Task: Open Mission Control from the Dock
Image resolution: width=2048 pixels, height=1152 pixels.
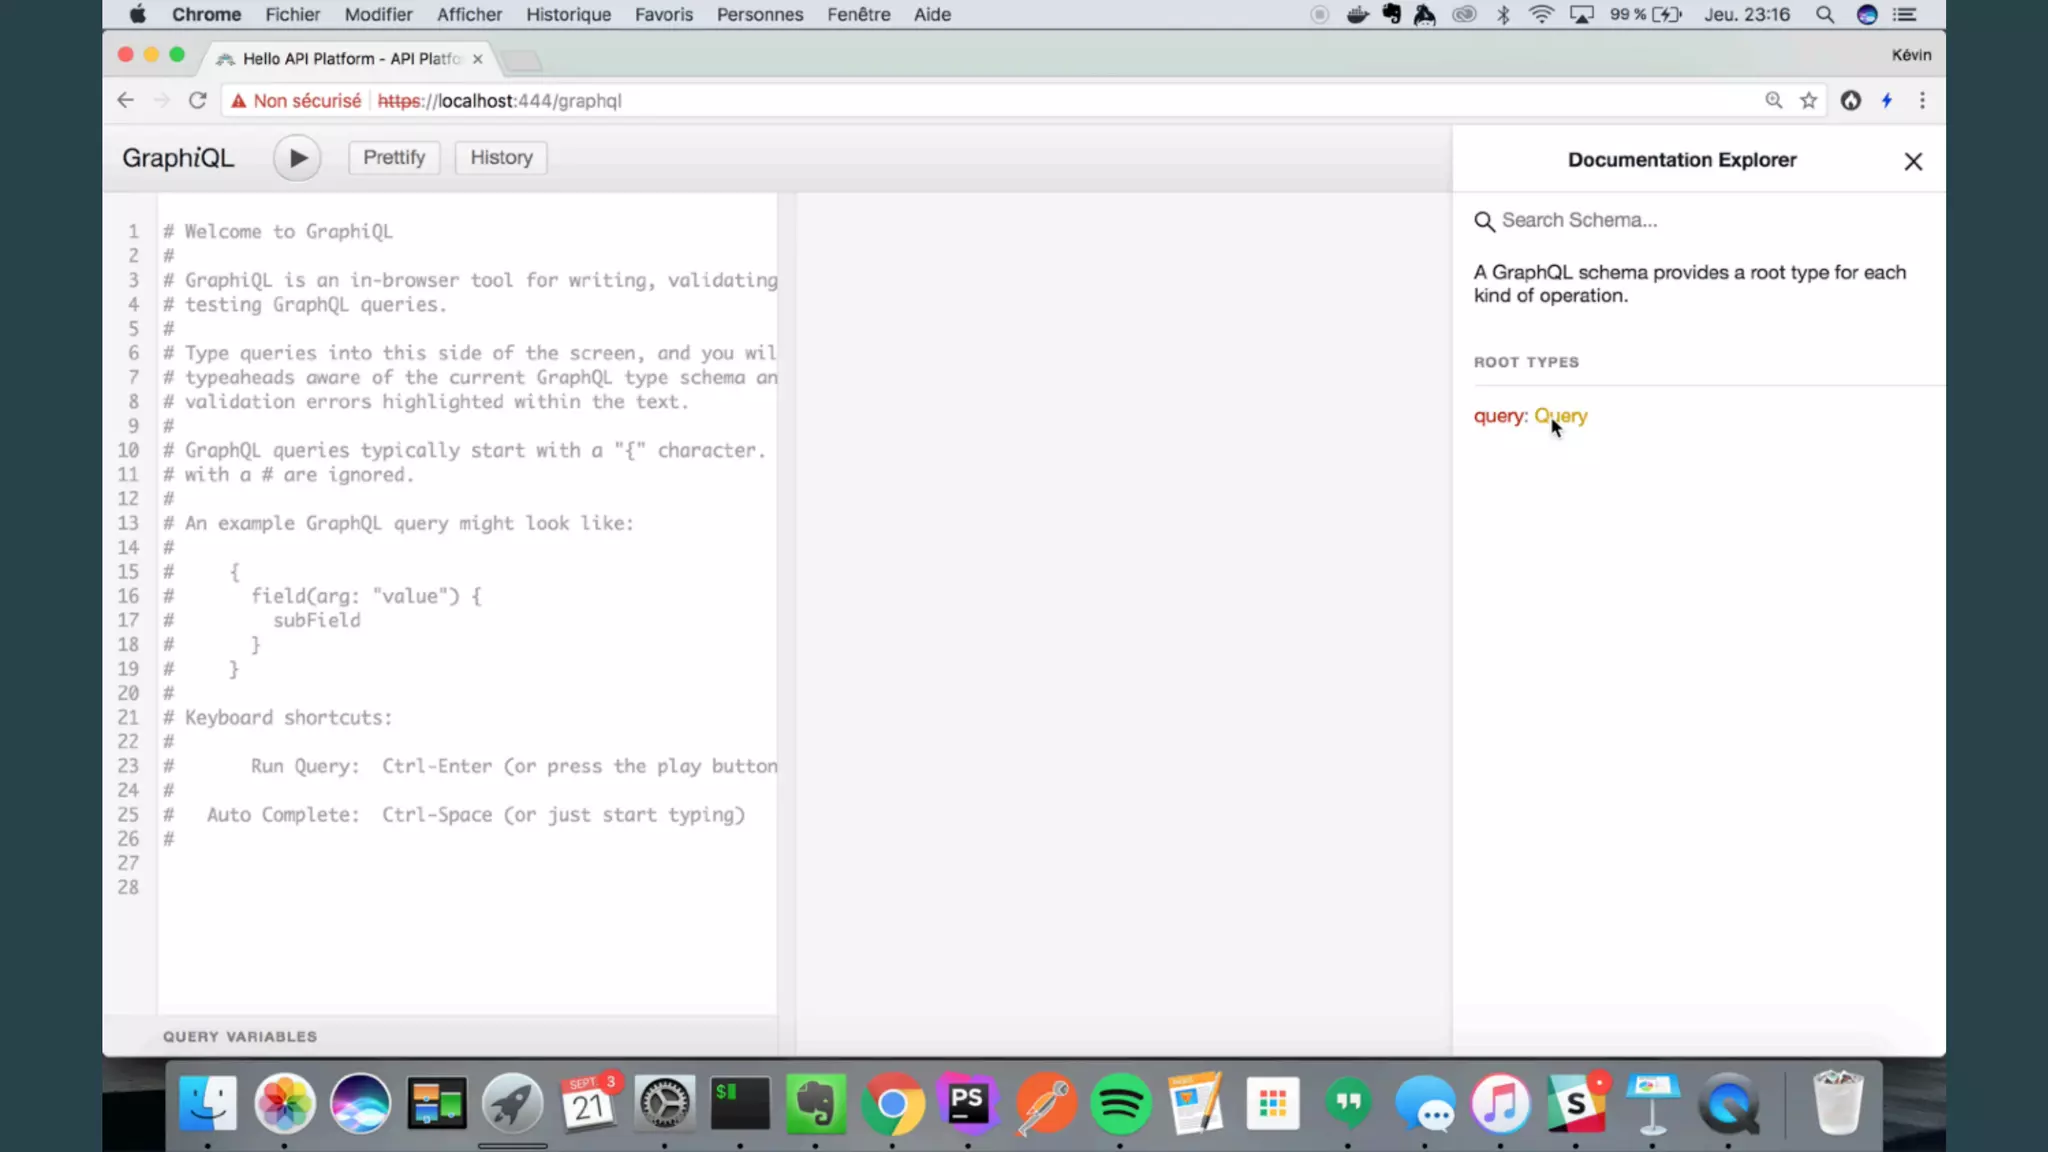Action: (x=436, y=1103)
